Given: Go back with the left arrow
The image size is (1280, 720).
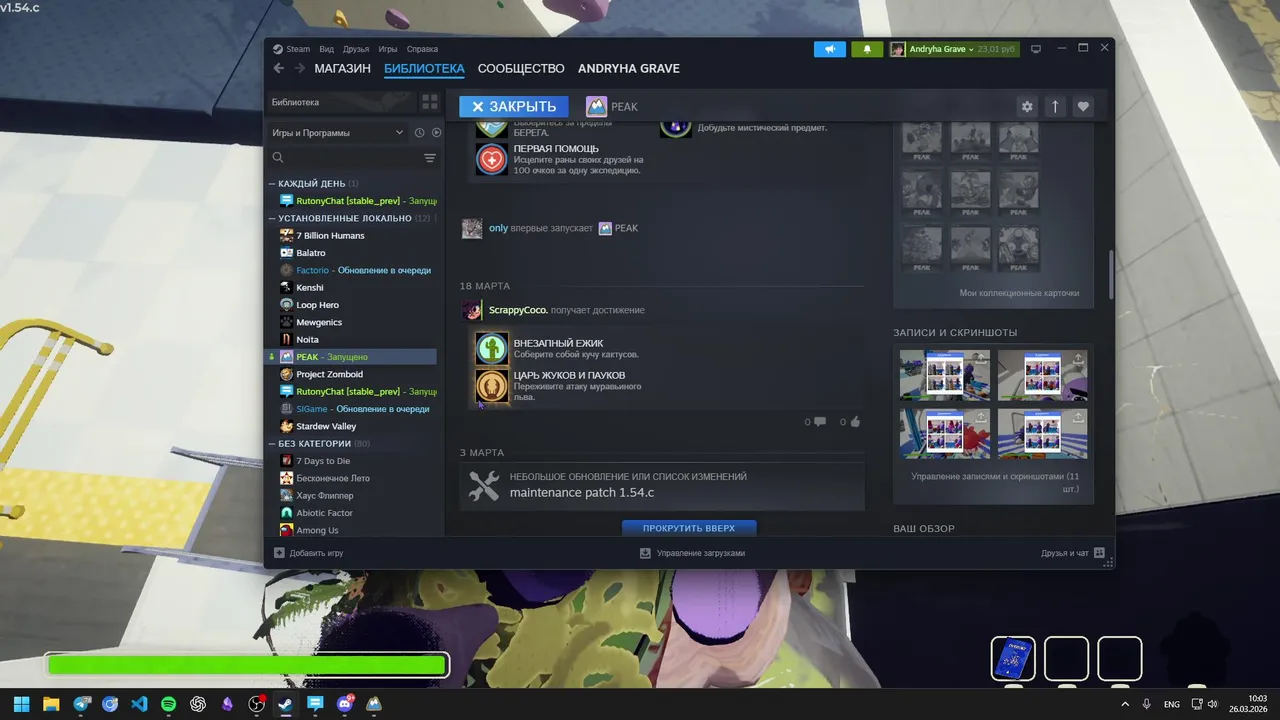Looking at the screenshot, I should [x=279, y=69].
